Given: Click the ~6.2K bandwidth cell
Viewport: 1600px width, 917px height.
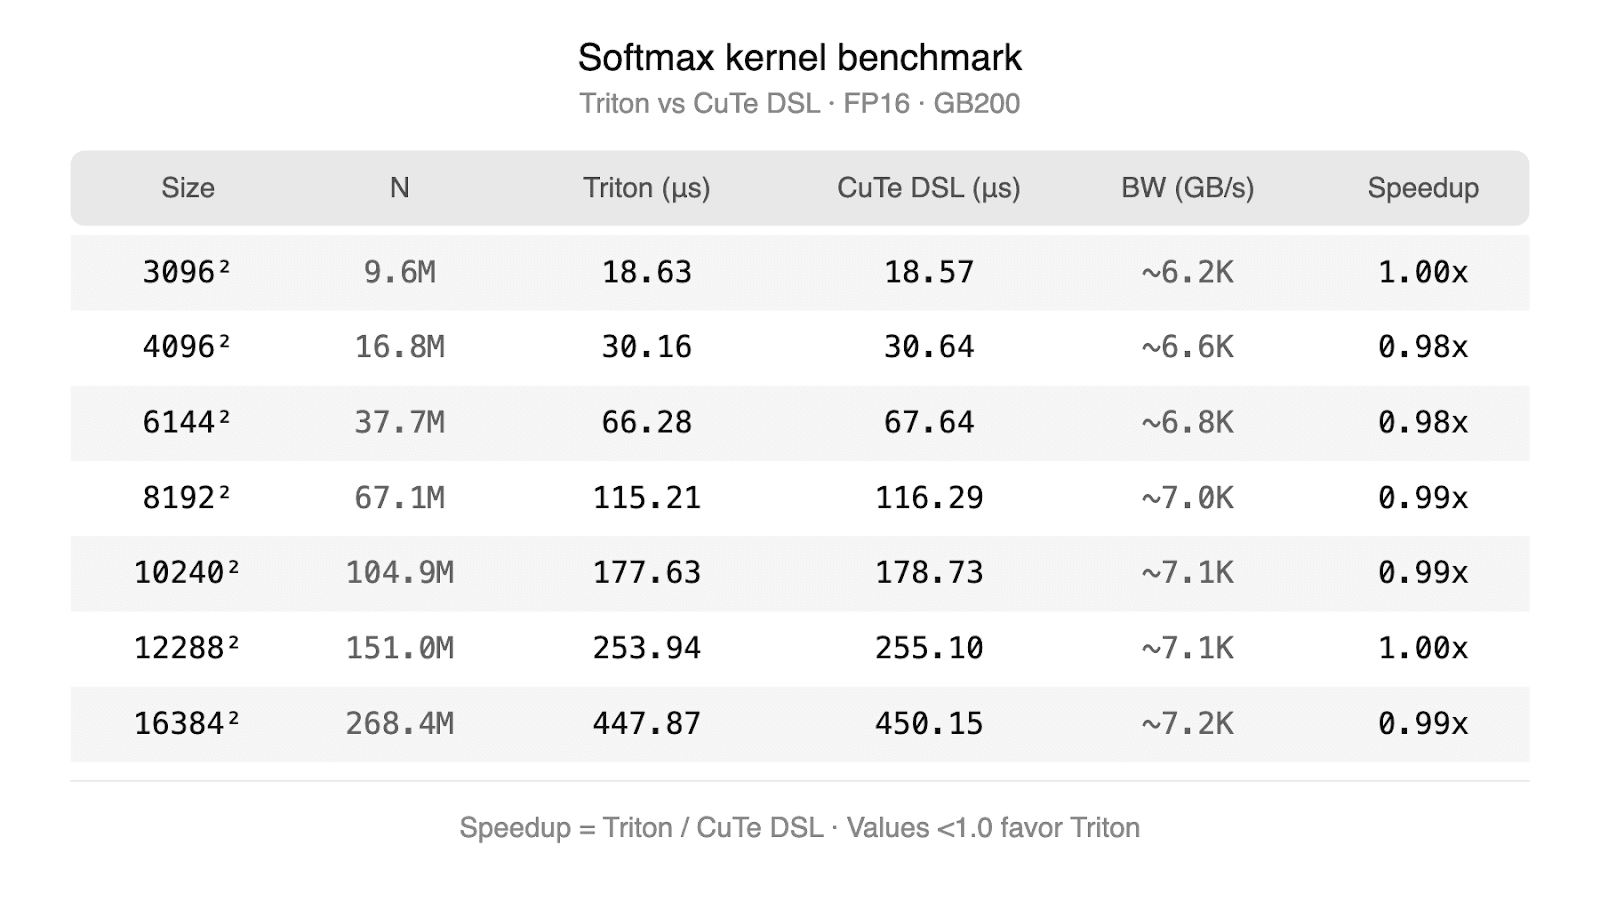Looking at the screenshot, I should coord(1187,272).
